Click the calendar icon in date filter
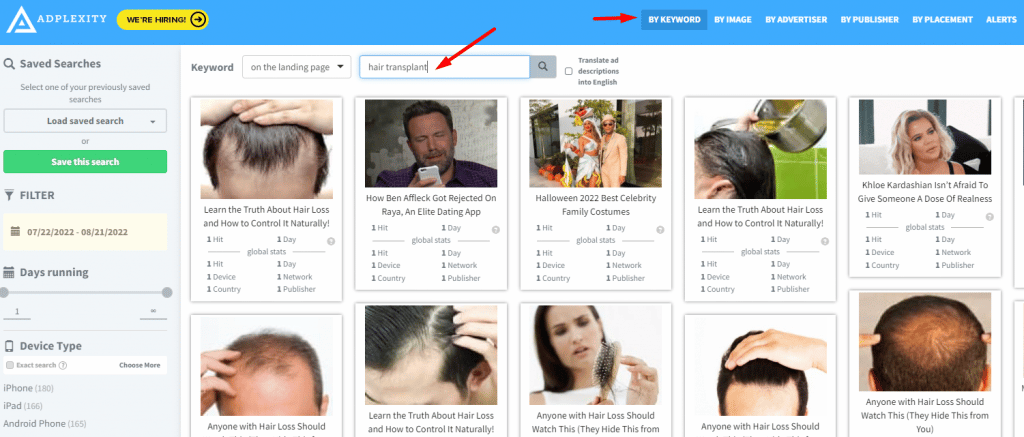Viewport: 1024px width, 437px height. (x=15, y=232)
